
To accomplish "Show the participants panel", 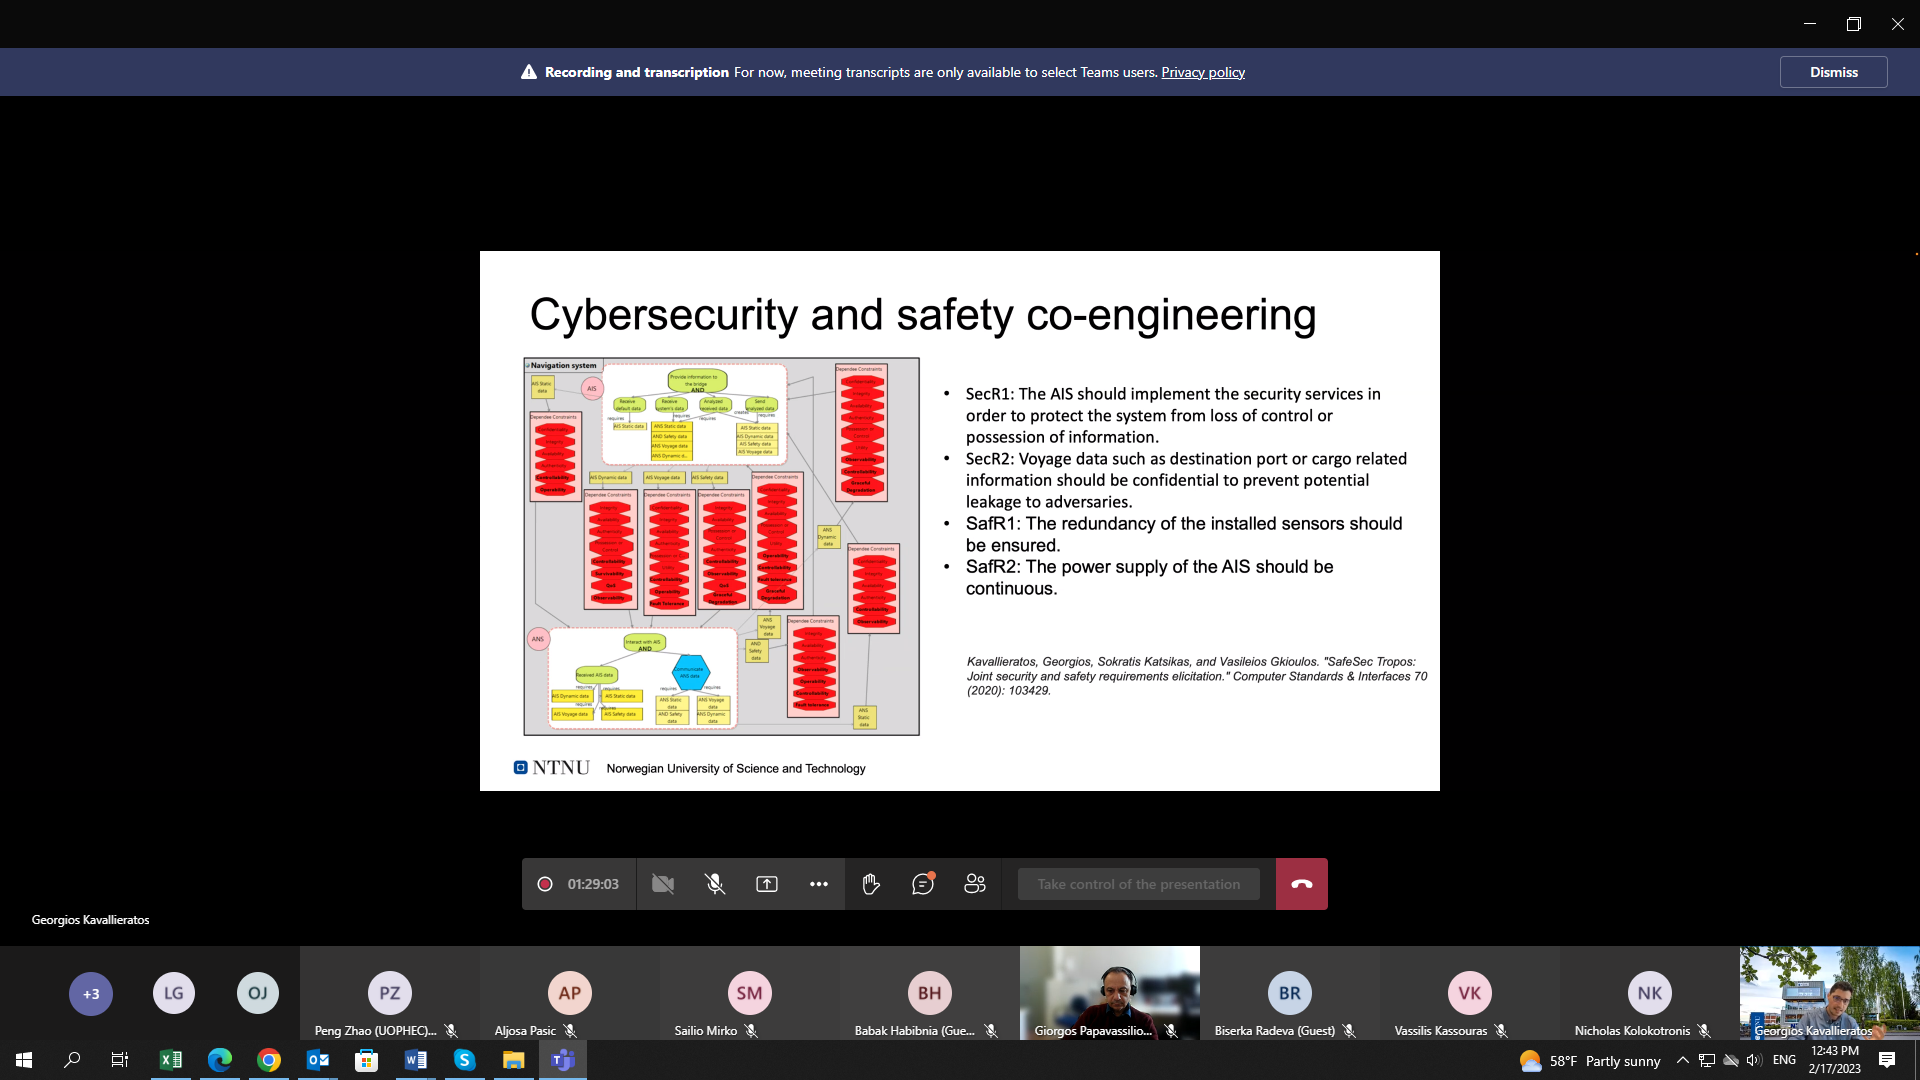I will tap(975, 884).
